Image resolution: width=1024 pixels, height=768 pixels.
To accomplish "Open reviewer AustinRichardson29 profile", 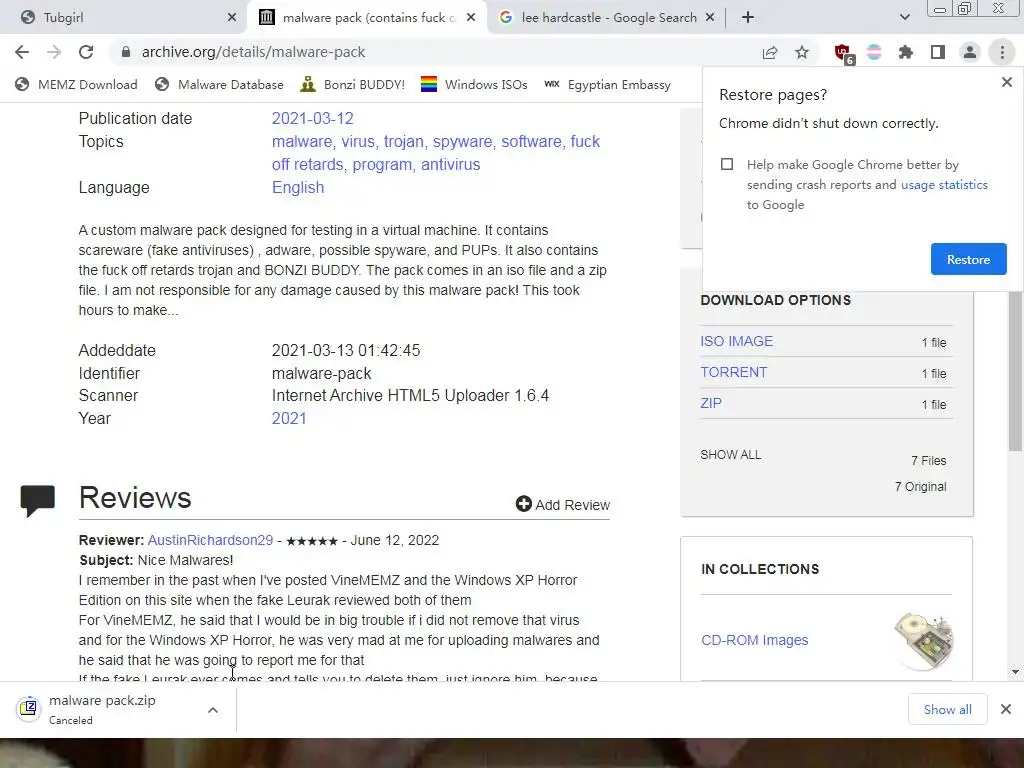I will click(x=210, y=540).
